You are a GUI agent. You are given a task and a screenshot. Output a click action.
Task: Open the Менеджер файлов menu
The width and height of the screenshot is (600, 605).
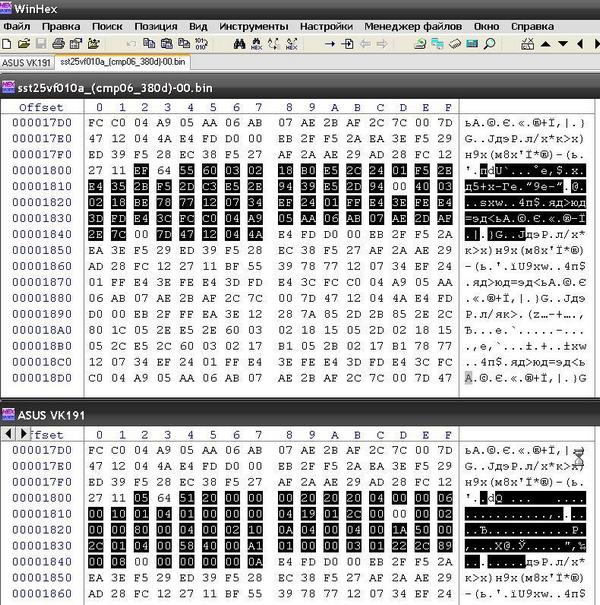point(413,26)
